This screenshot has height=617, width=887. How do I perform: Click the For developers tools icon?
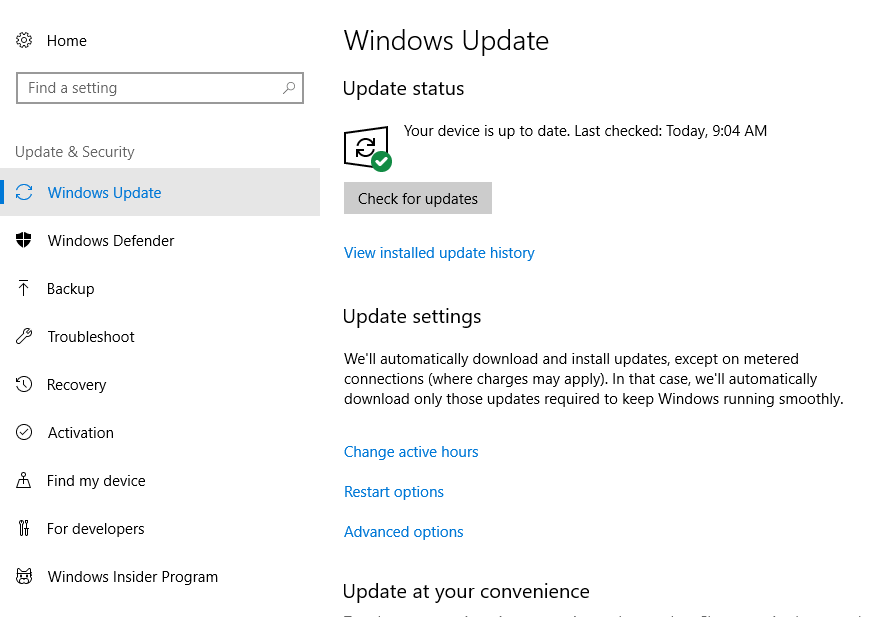(24, 528)
